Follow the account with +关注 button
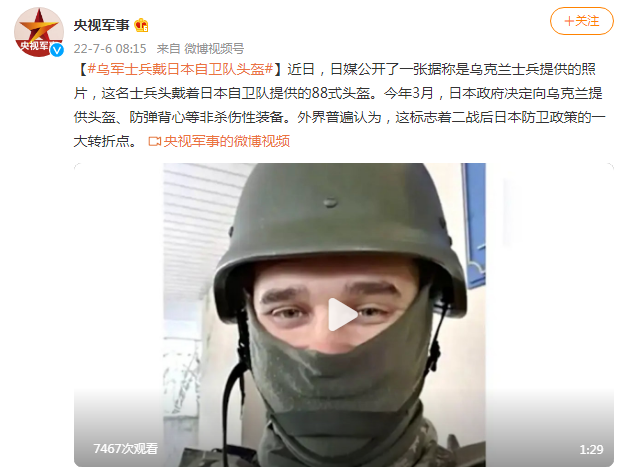 click(x=581, y=21)
